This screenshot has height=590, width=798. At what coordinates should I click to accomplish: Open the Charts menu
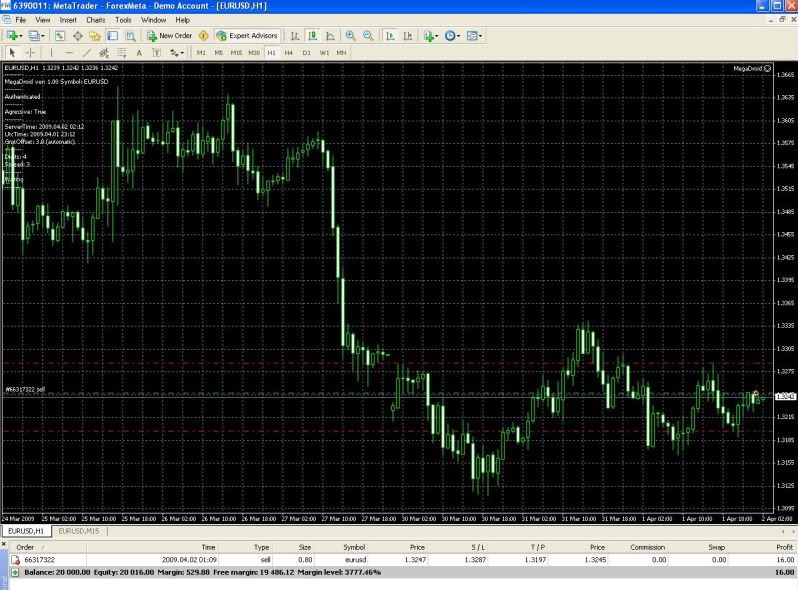point(96,20)
